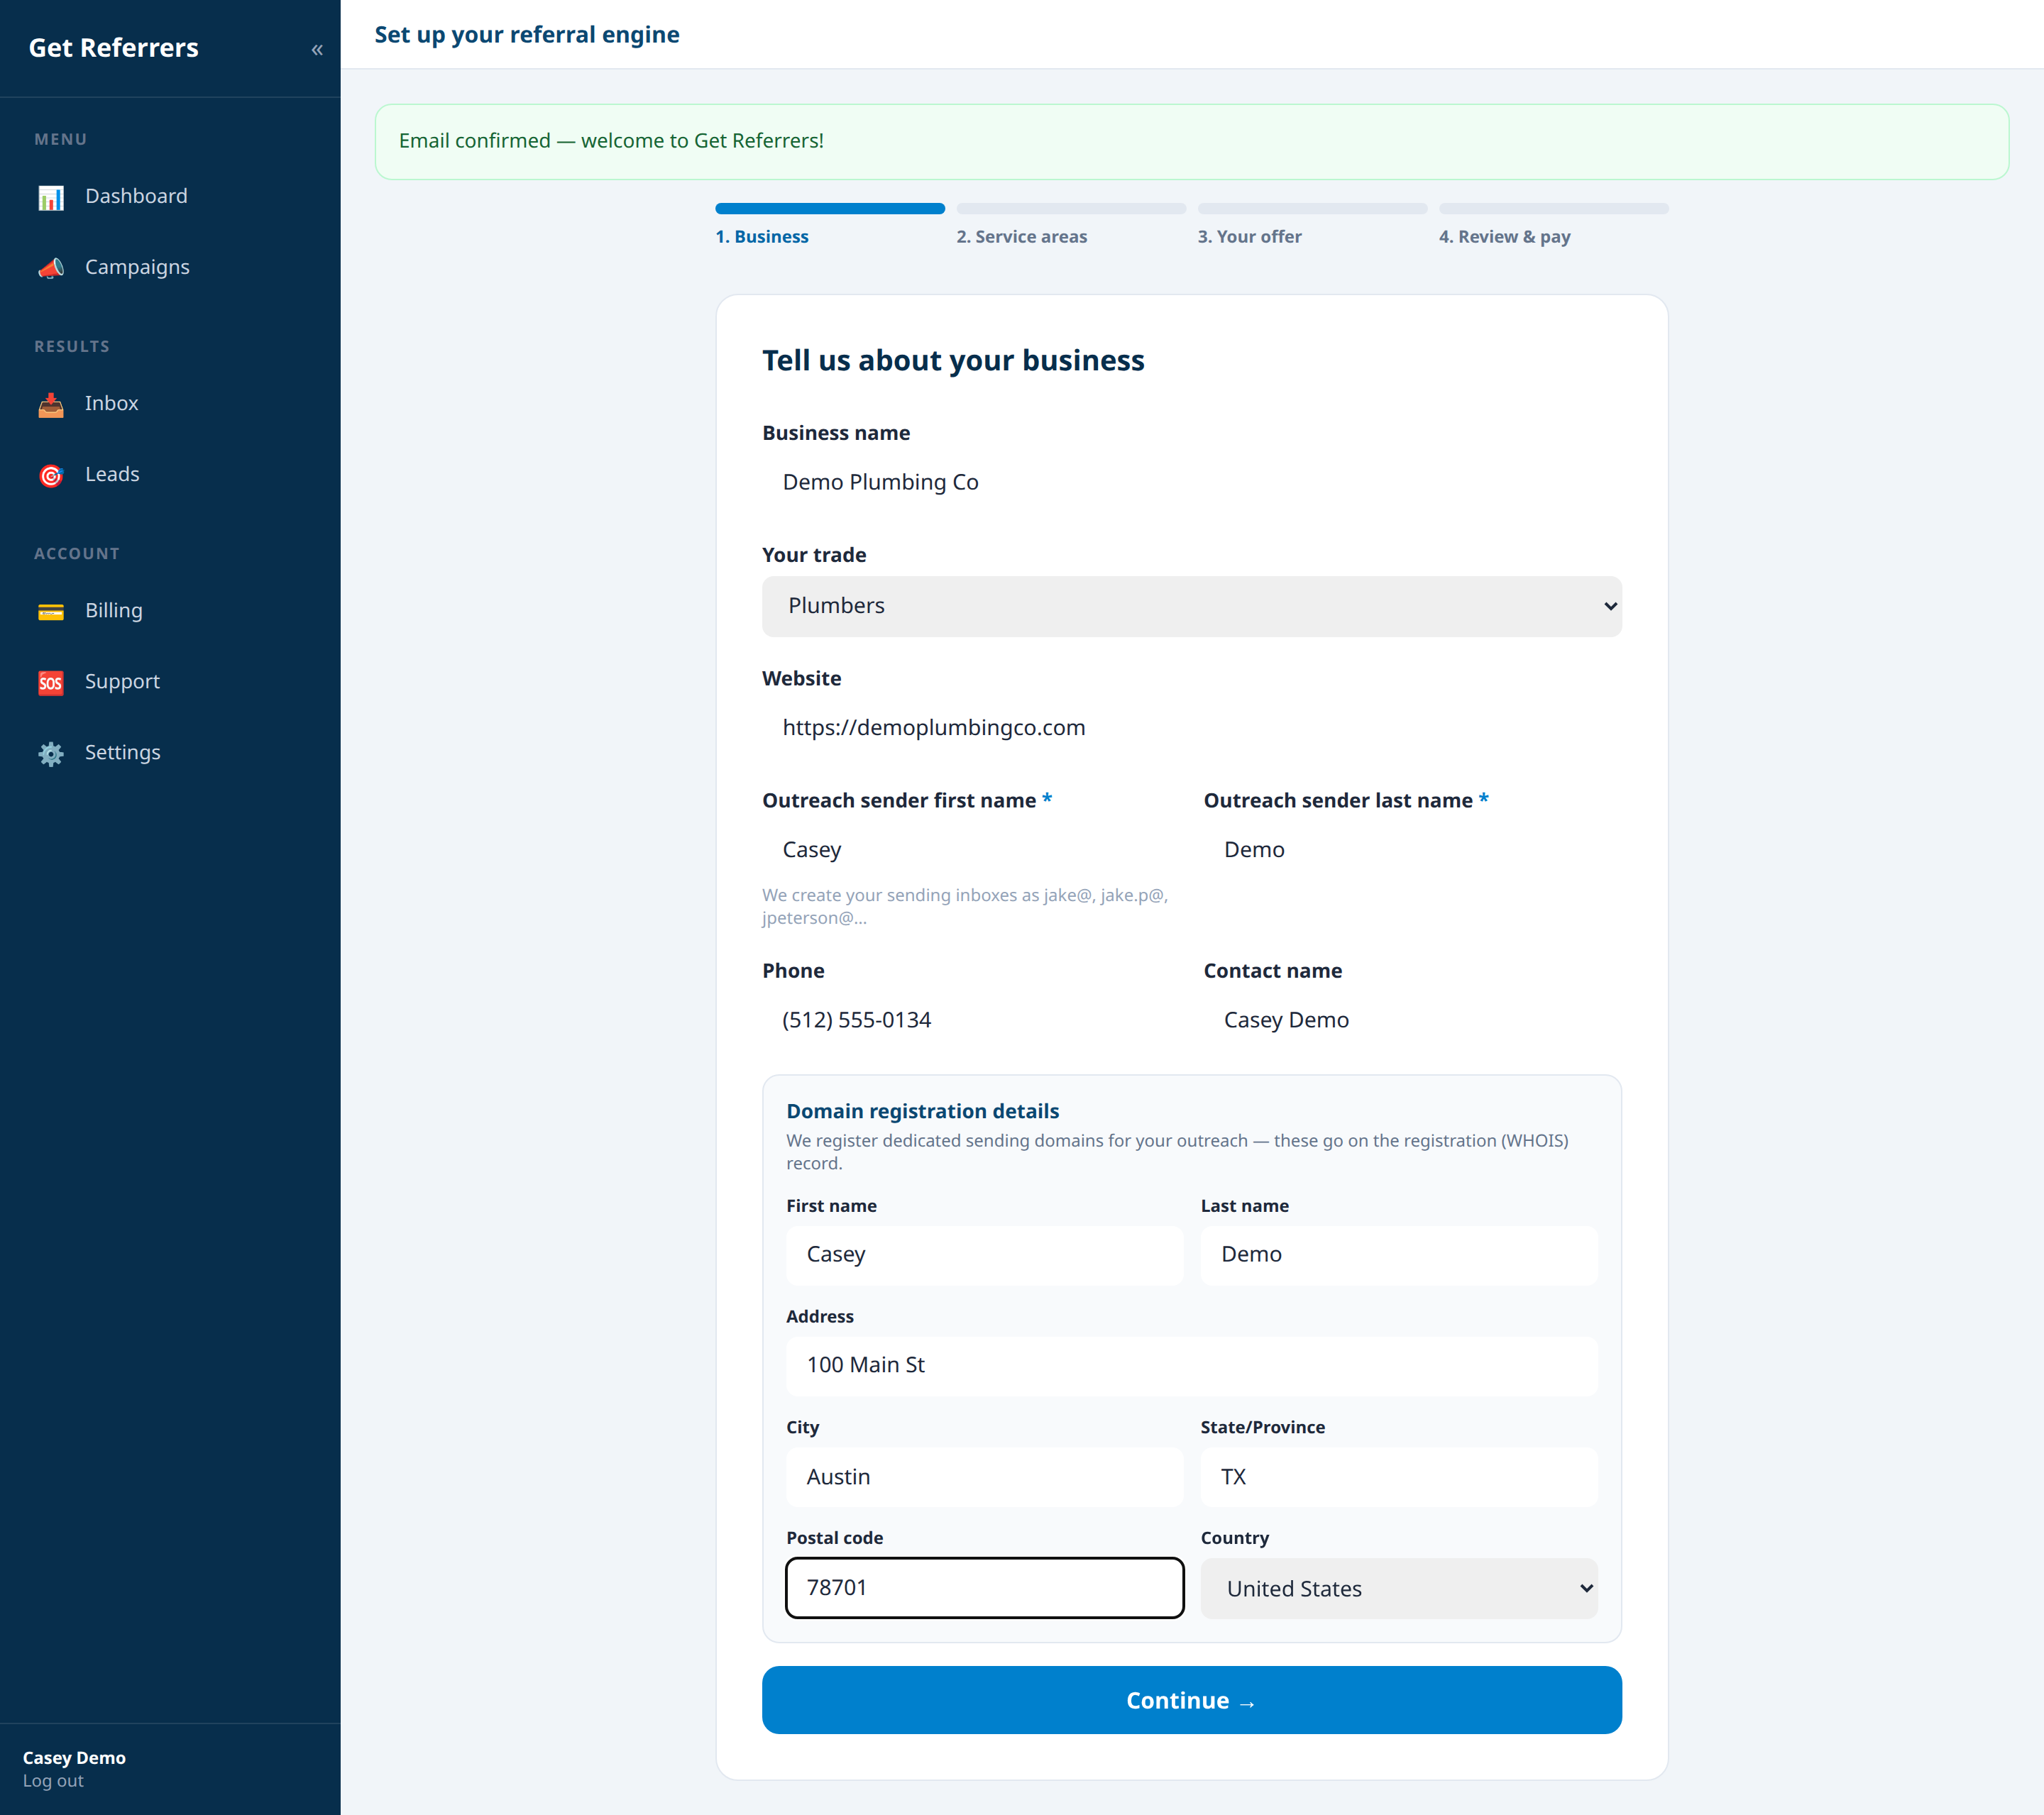
Task: Click the Settings gear icon
Action: click(51, 753)
